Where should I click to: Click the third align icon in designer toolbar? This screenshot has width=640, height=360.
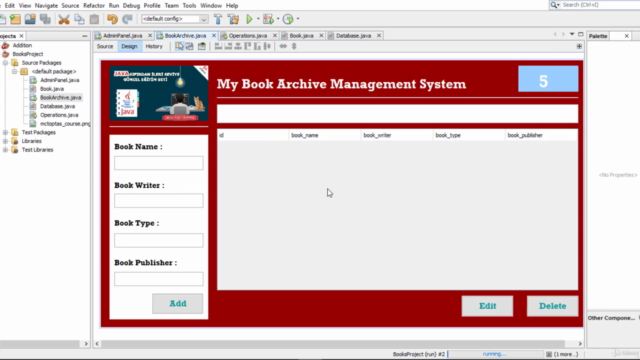coord(238,47)
